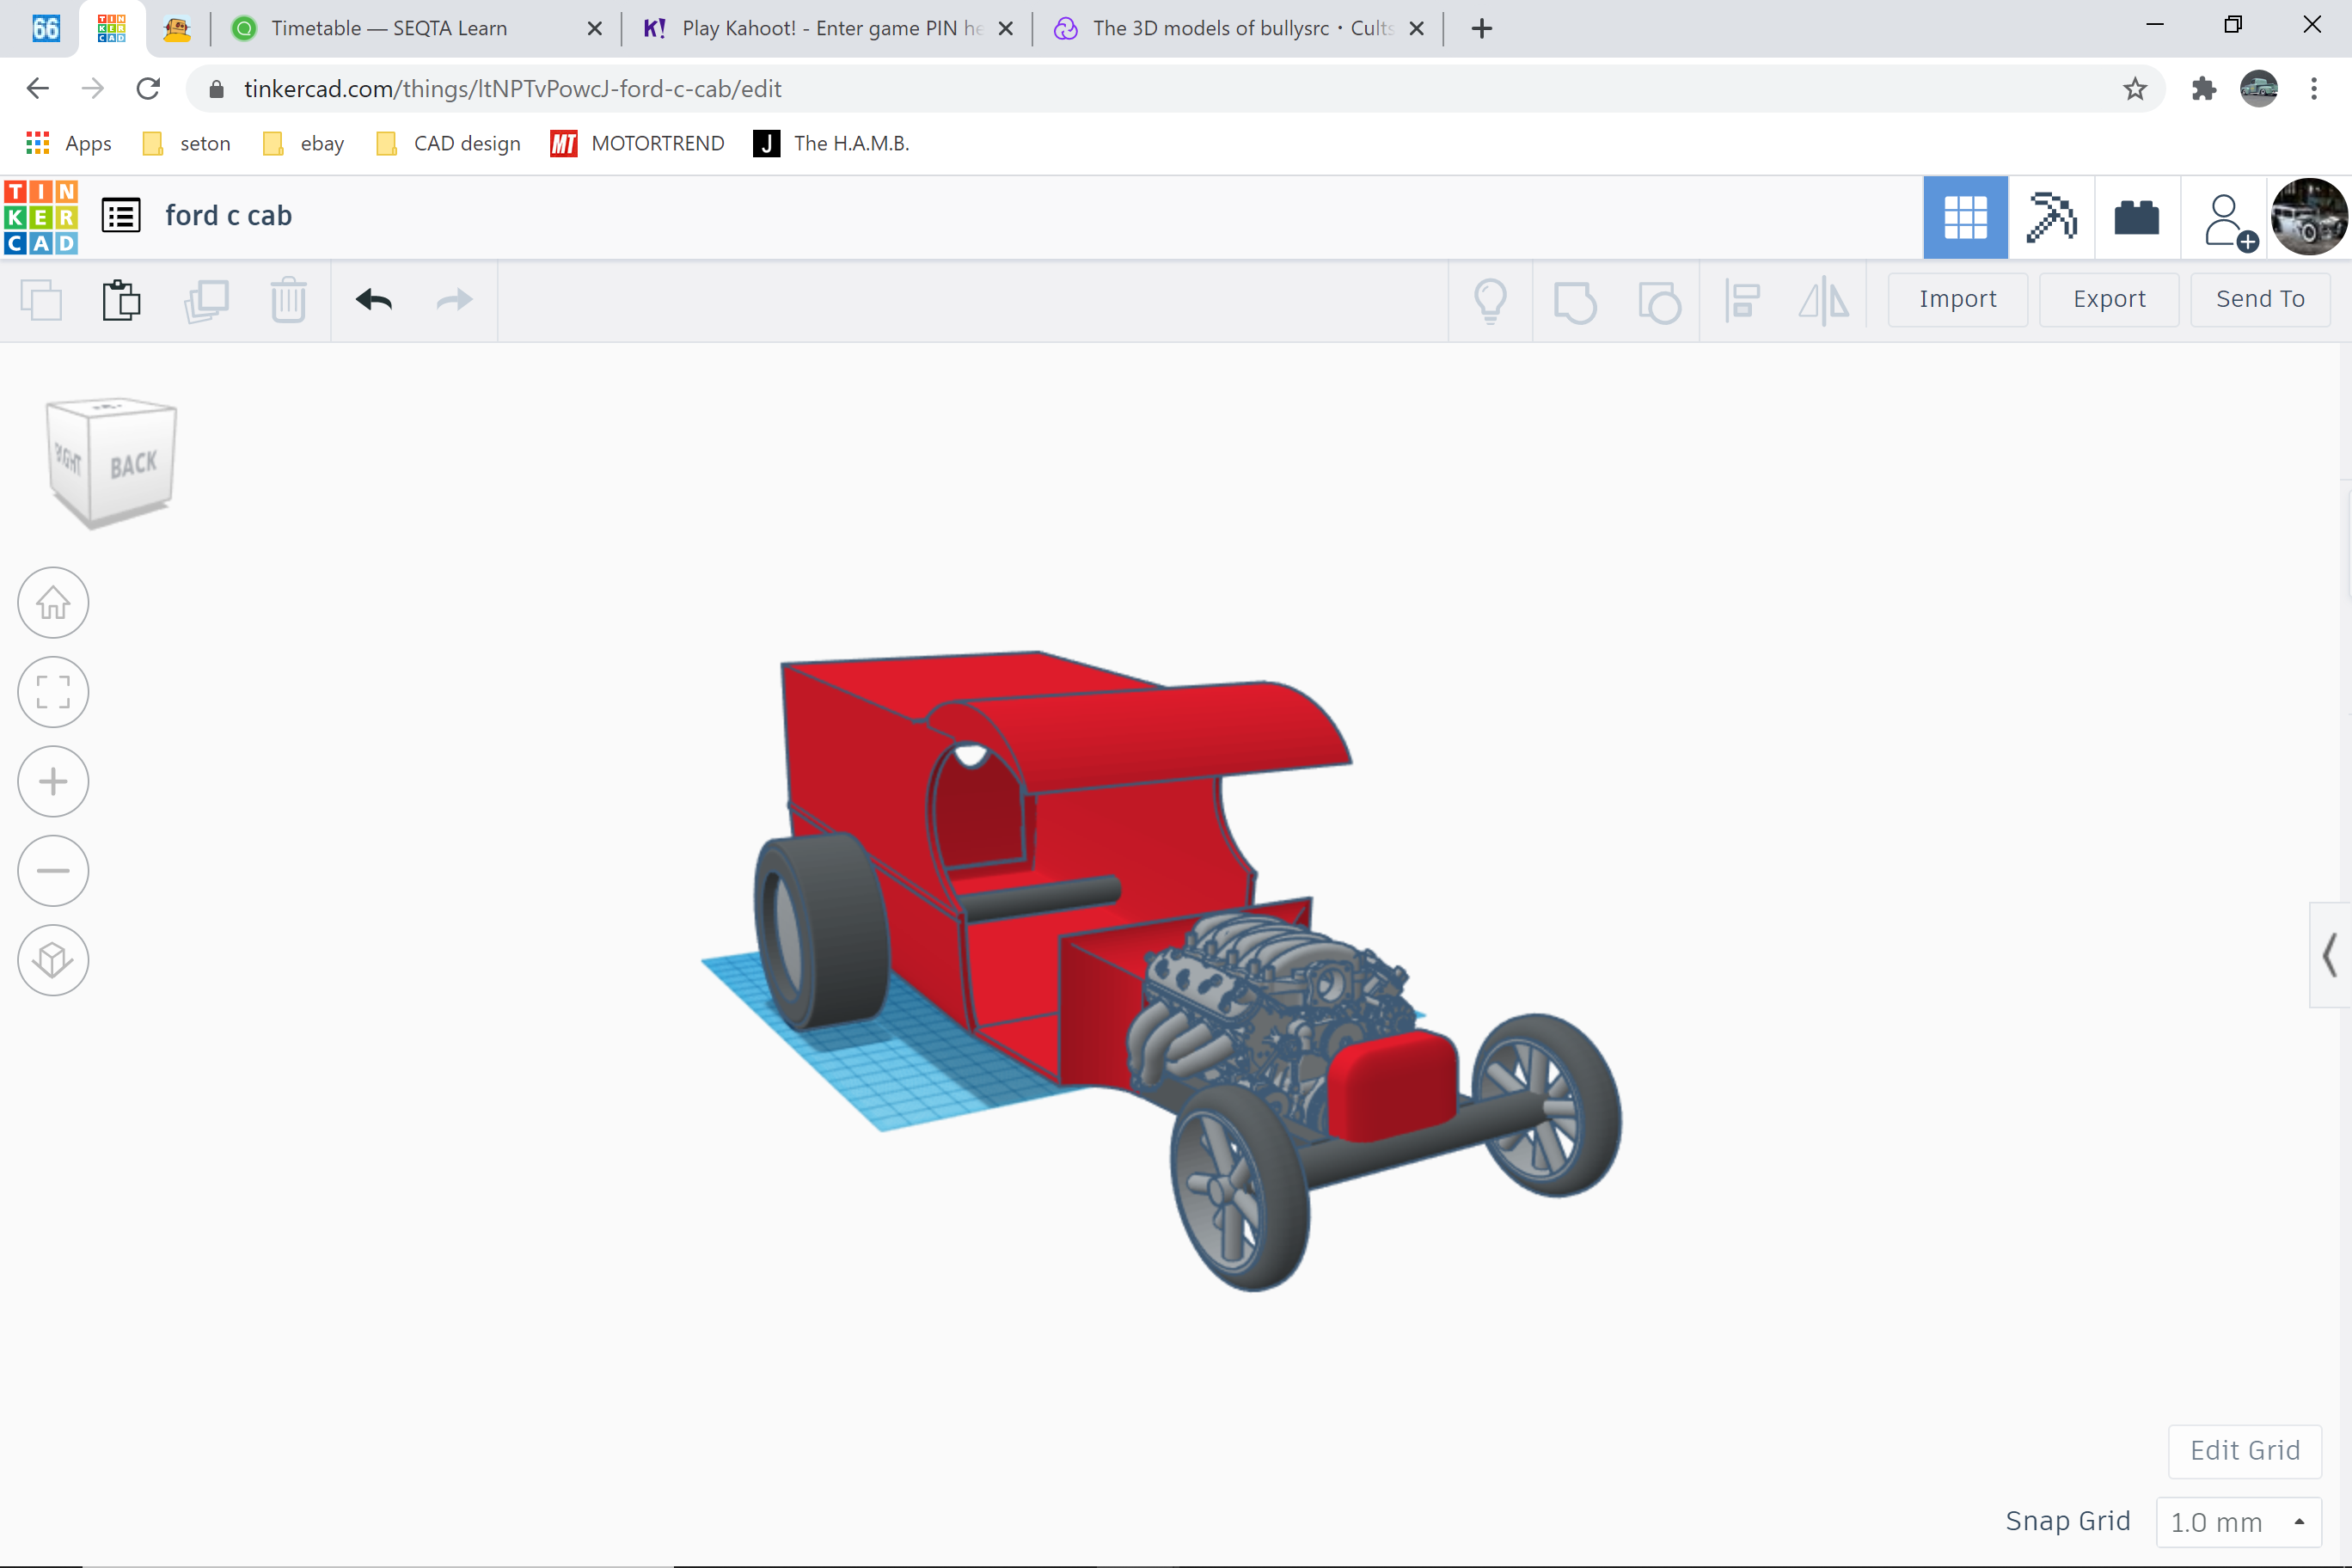Open the seton bookmarks folder

pyautogui.click(x=187, y=143)
